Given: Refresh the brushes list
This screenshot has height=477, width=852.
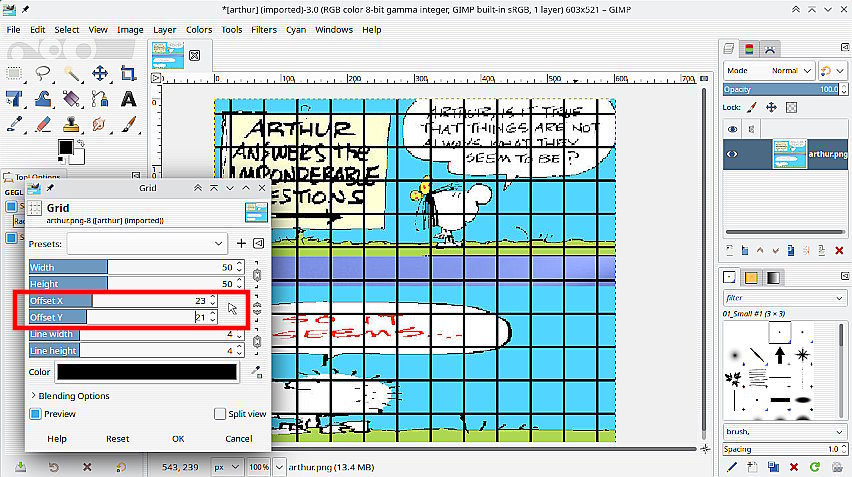Looking at the screenshot, I should point(815,467).
